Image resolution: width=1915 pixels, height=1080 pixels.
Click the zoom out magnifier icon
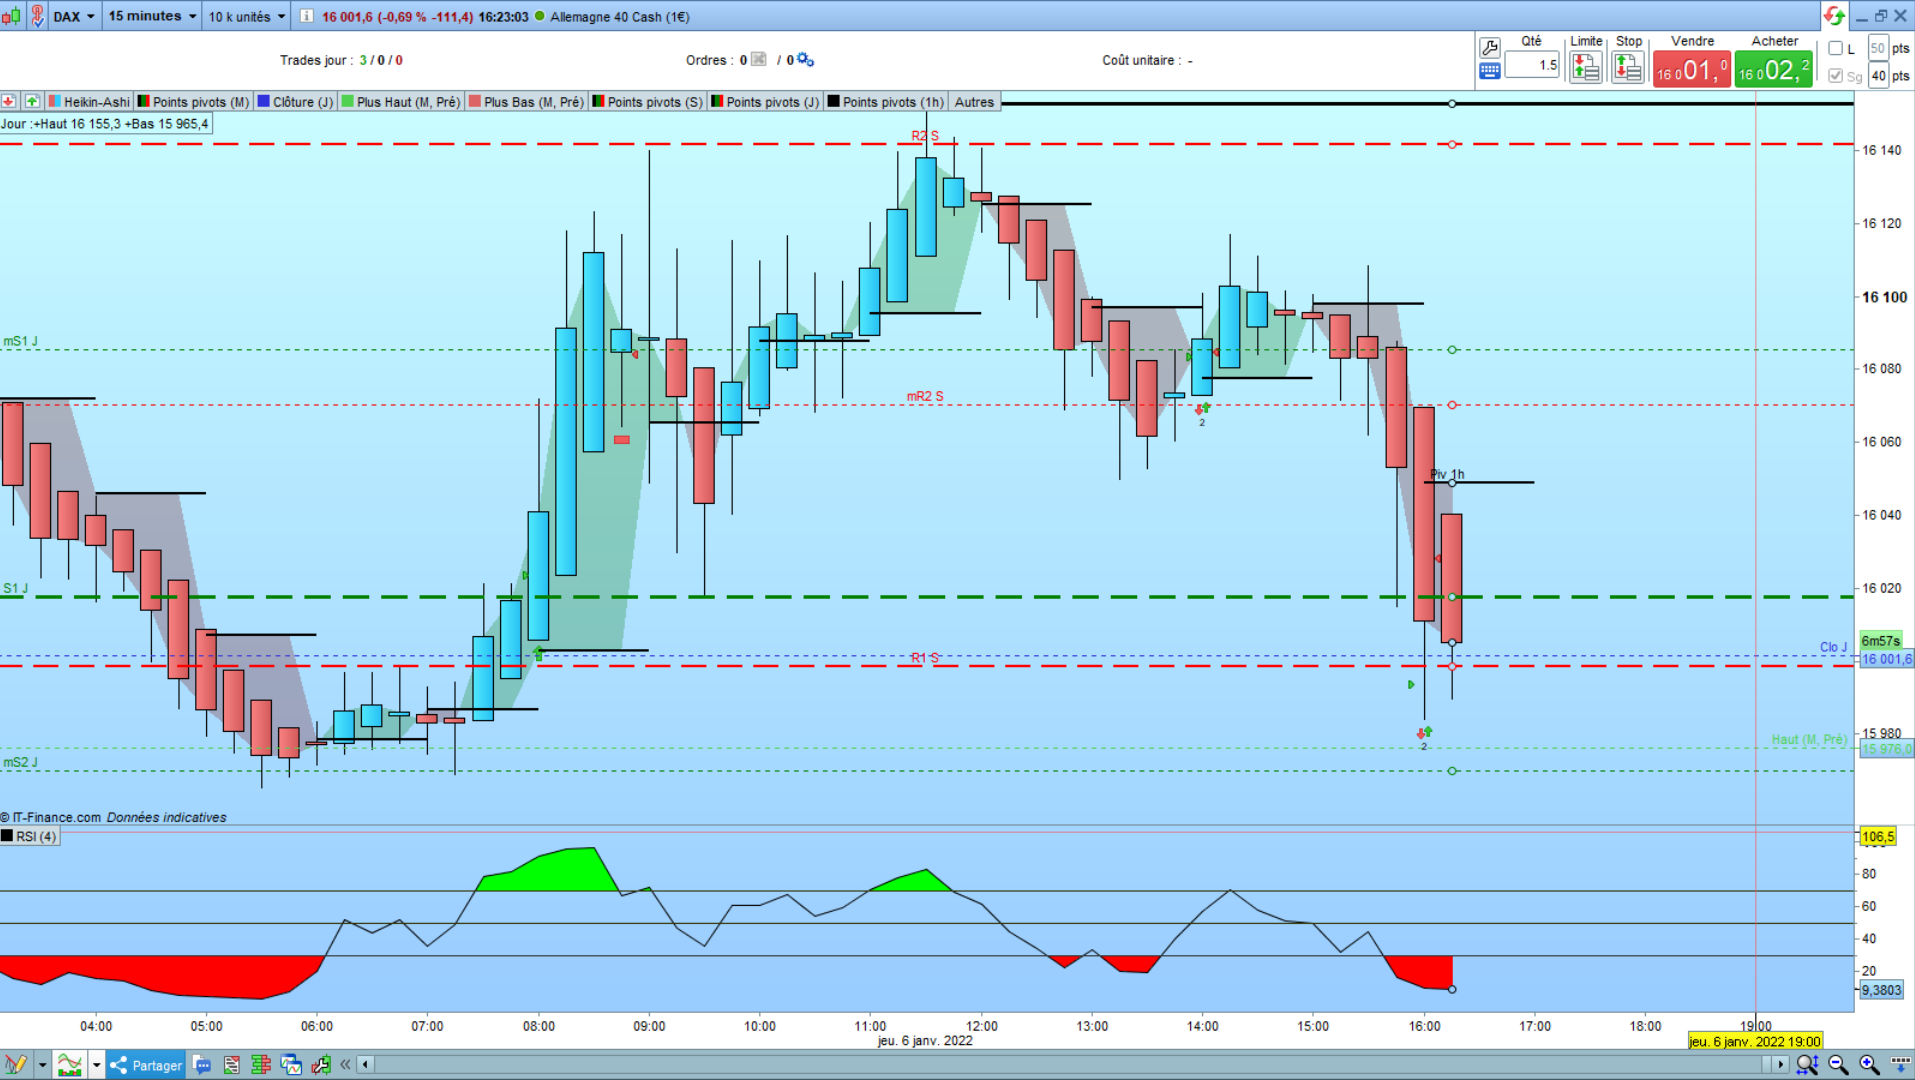[x=1838, y=1065]
